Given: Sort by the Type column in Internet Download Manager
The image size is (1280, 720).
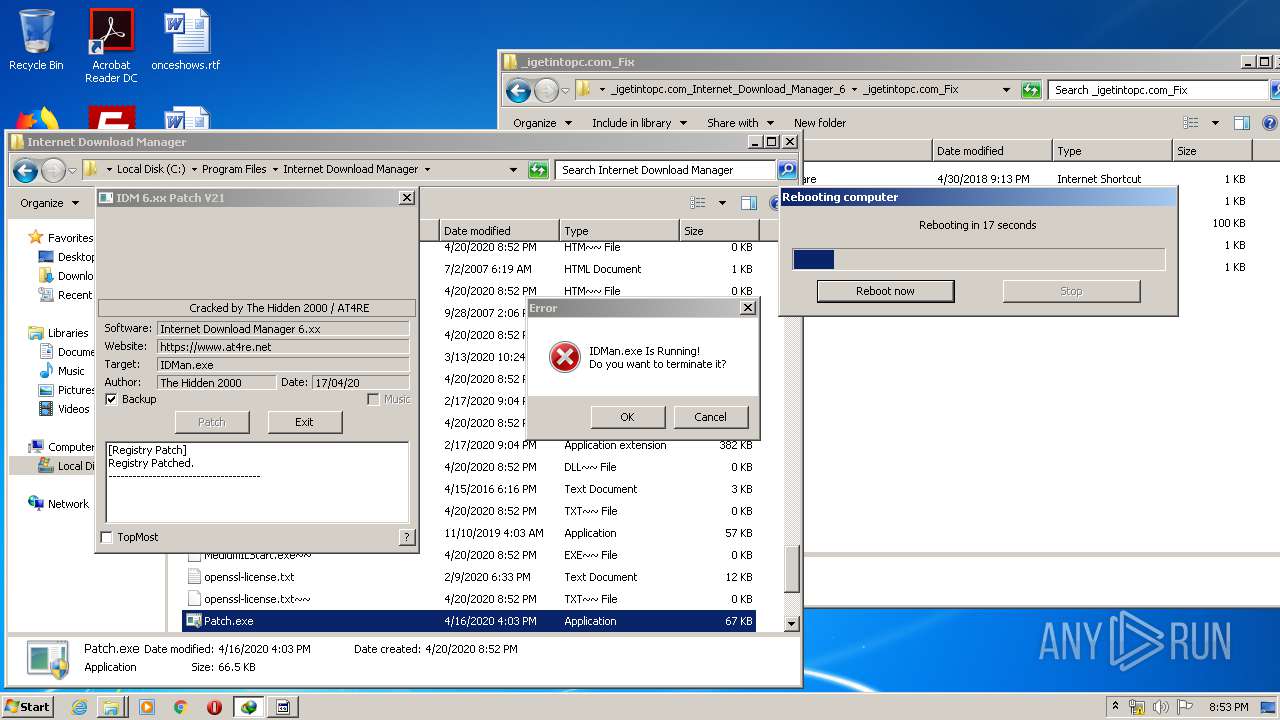Looking at the screenshot, I should tap(619, 231).
